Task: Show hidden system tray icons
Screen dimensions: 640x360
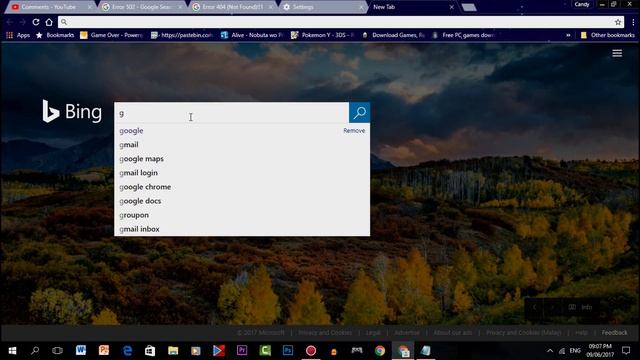Action: click(x=550, y=351)
